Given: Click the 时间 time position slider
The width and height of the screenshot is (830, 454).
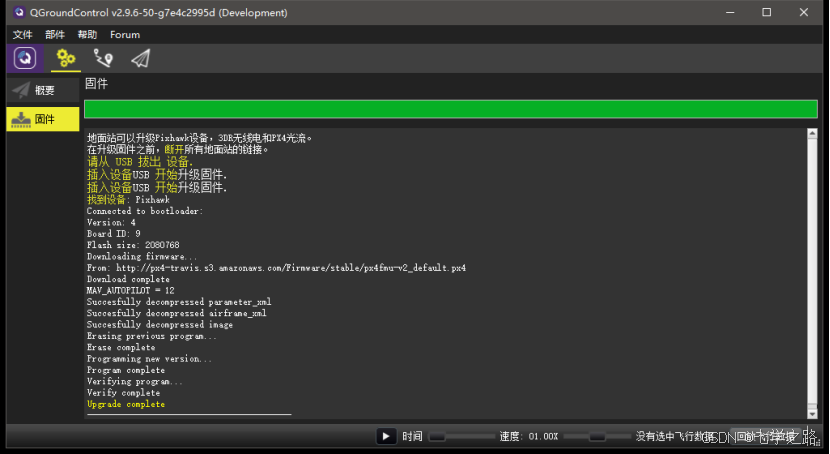Looking at the screenshot, I should pos(461,437).
